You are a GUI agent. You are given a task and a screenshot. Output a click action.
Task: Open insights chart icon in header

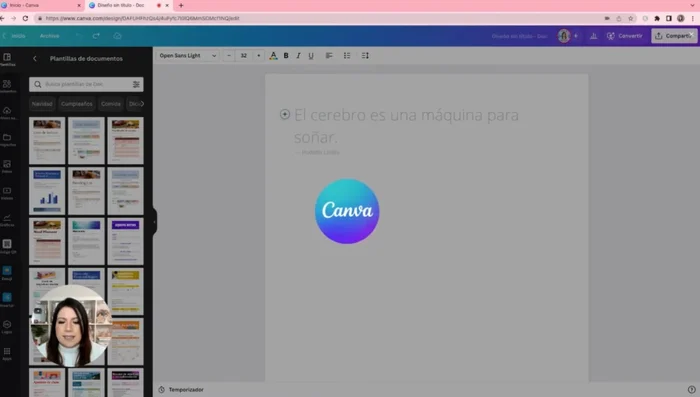593,36
